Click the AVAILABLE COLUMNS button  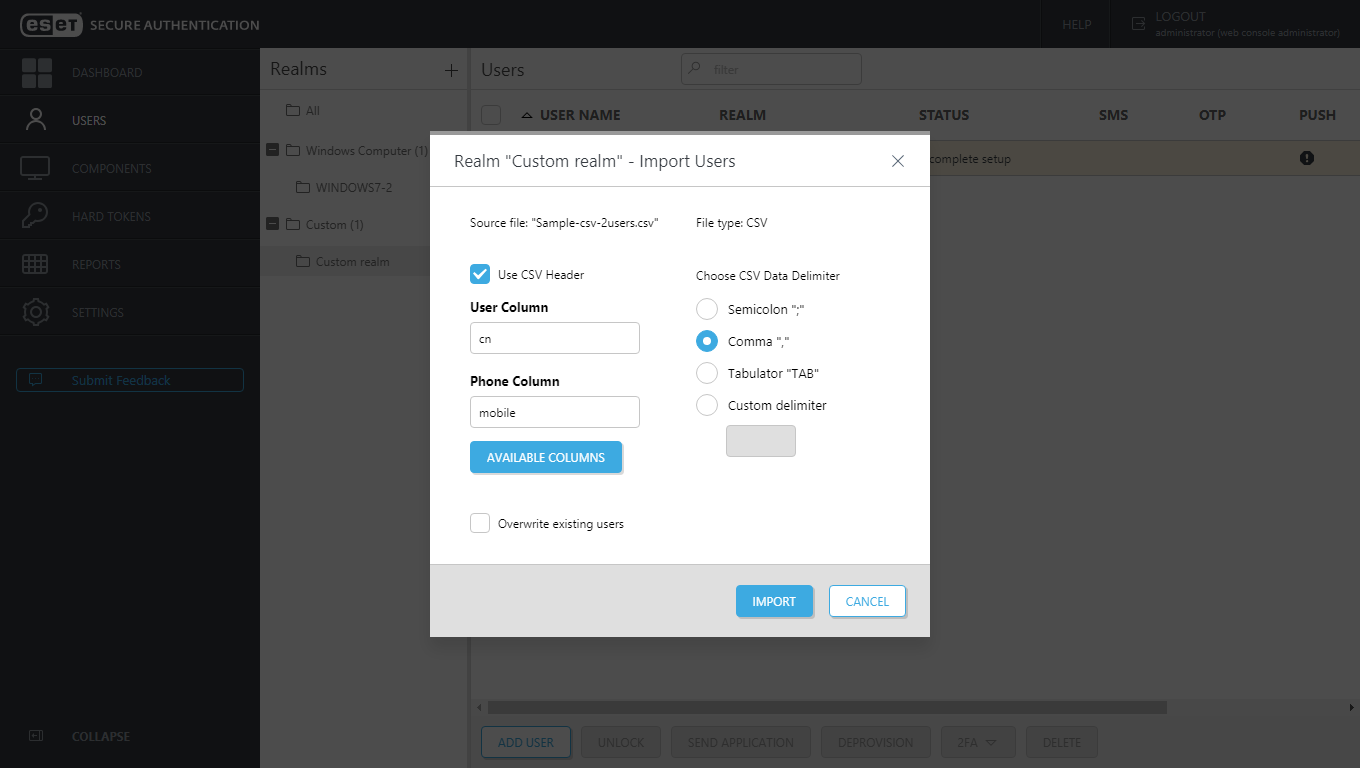pos(546,457)
